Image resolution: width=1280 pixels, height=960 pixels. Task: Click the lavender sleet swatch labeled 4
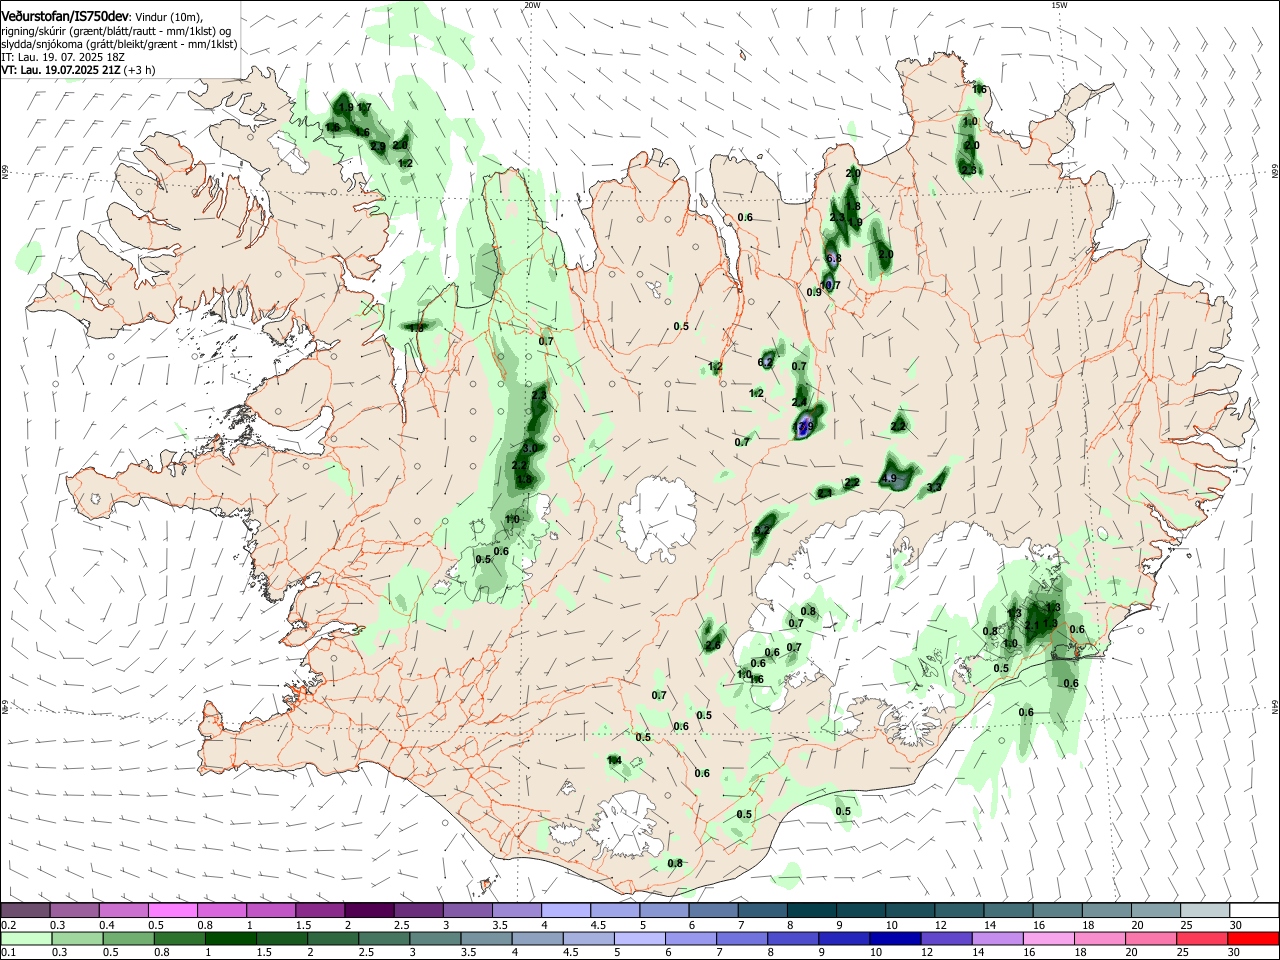(x=566, y=910)
